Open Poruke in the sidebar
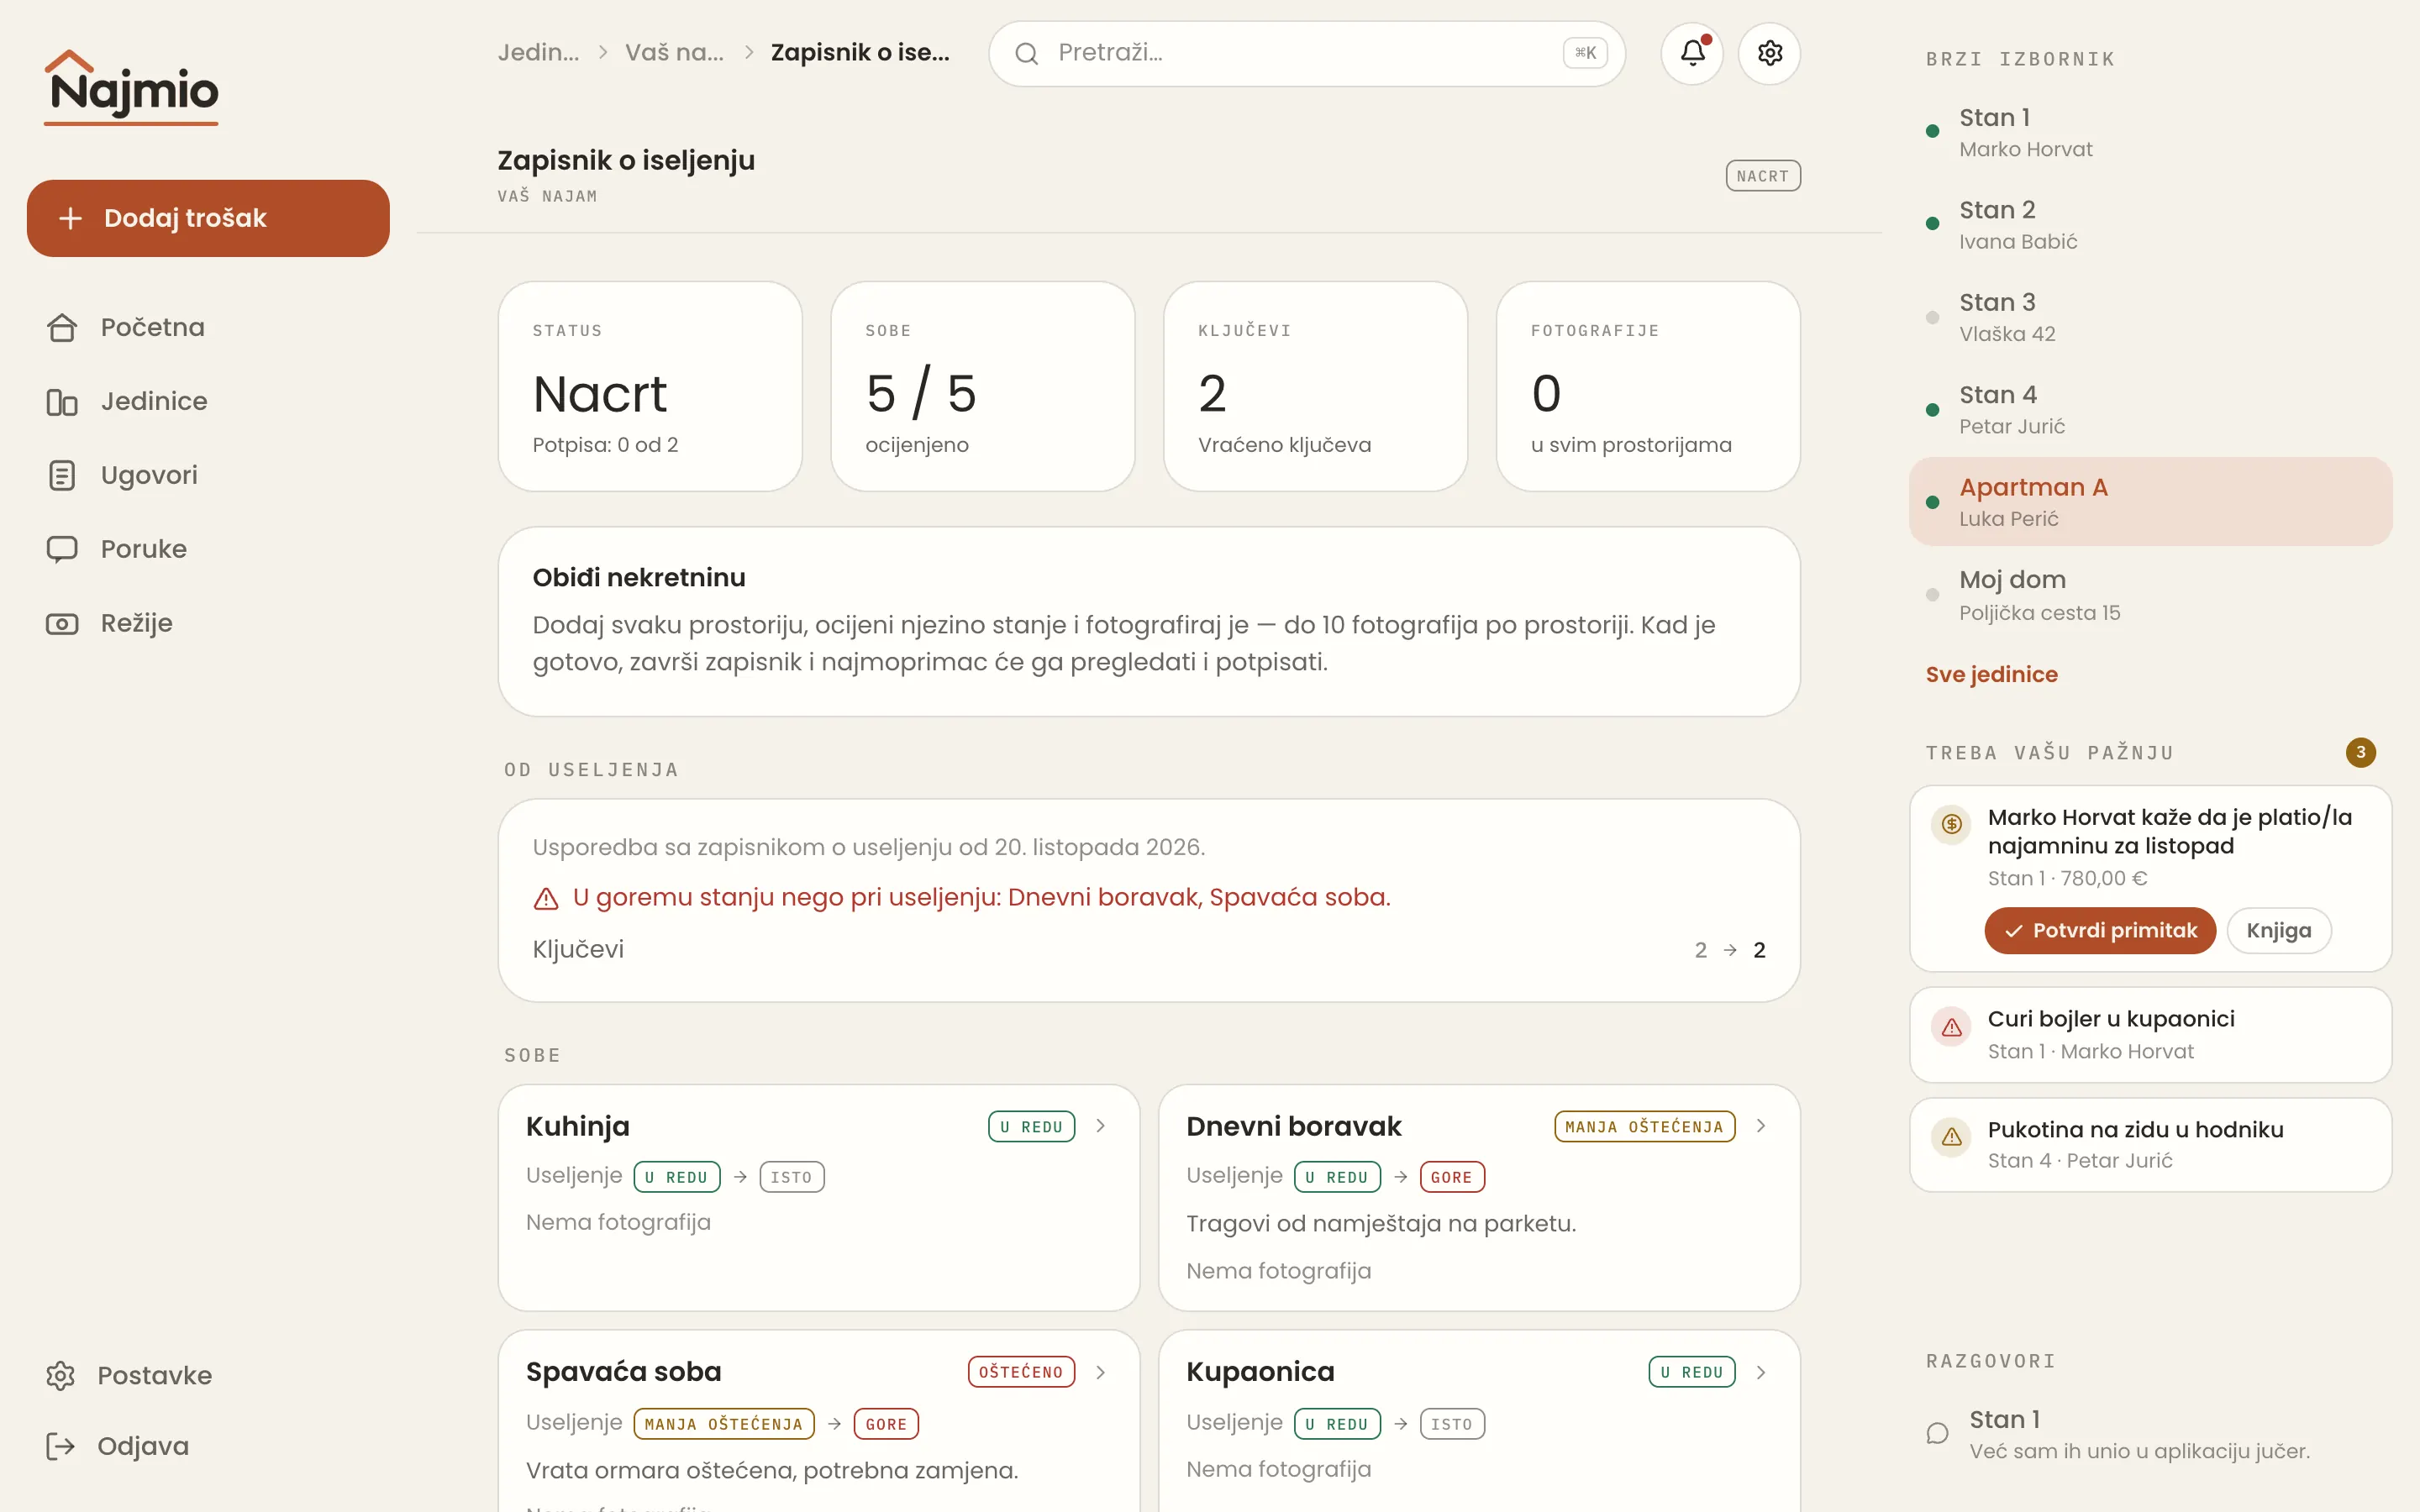 208,549
